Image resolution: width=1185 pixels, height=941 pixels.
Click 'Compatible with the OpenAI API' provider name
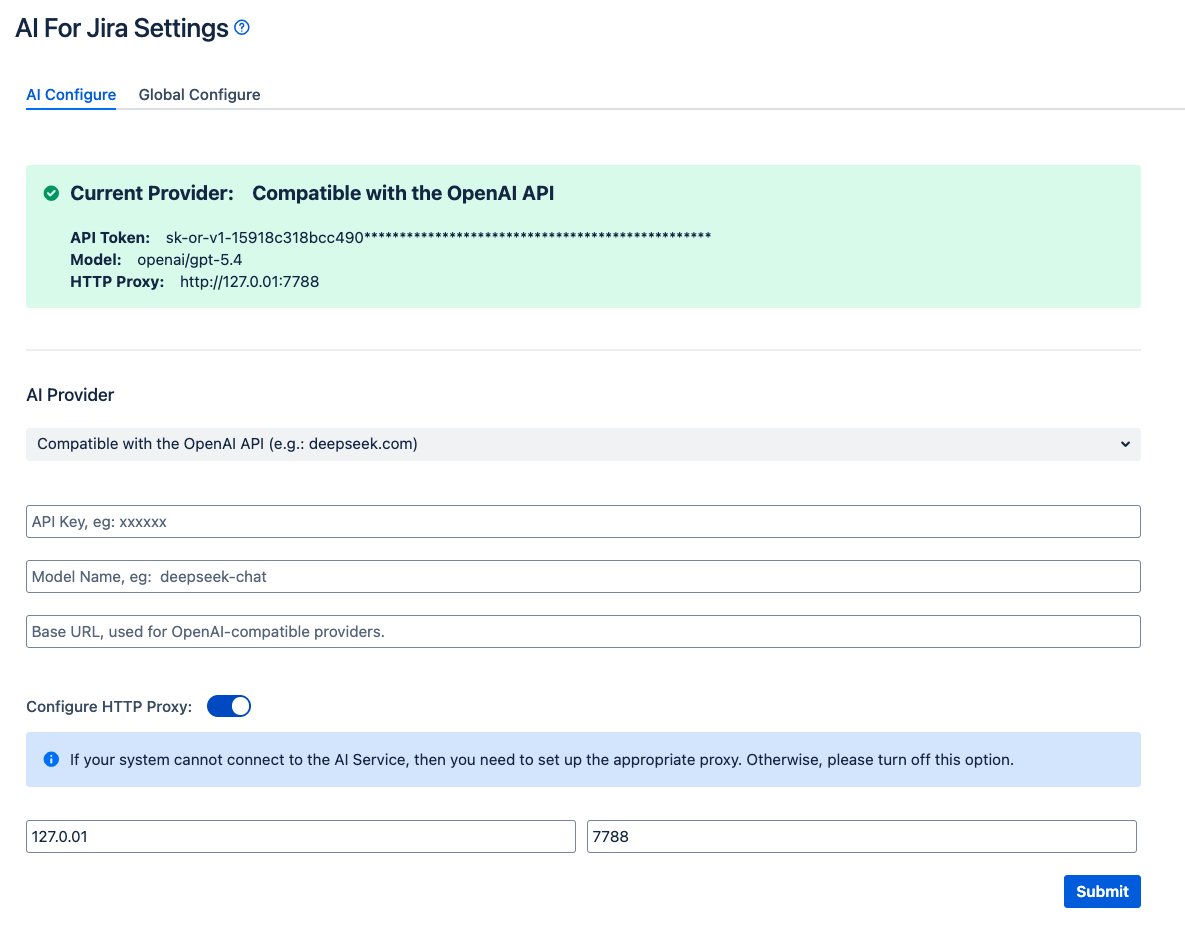403,193
